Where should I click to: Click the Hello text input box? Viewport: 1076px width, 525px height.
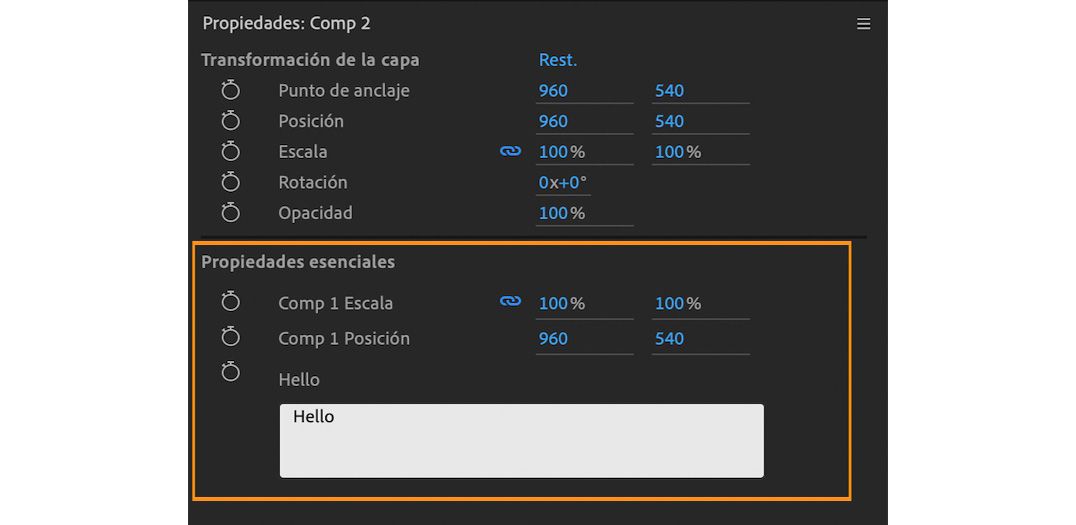point(521,441)
